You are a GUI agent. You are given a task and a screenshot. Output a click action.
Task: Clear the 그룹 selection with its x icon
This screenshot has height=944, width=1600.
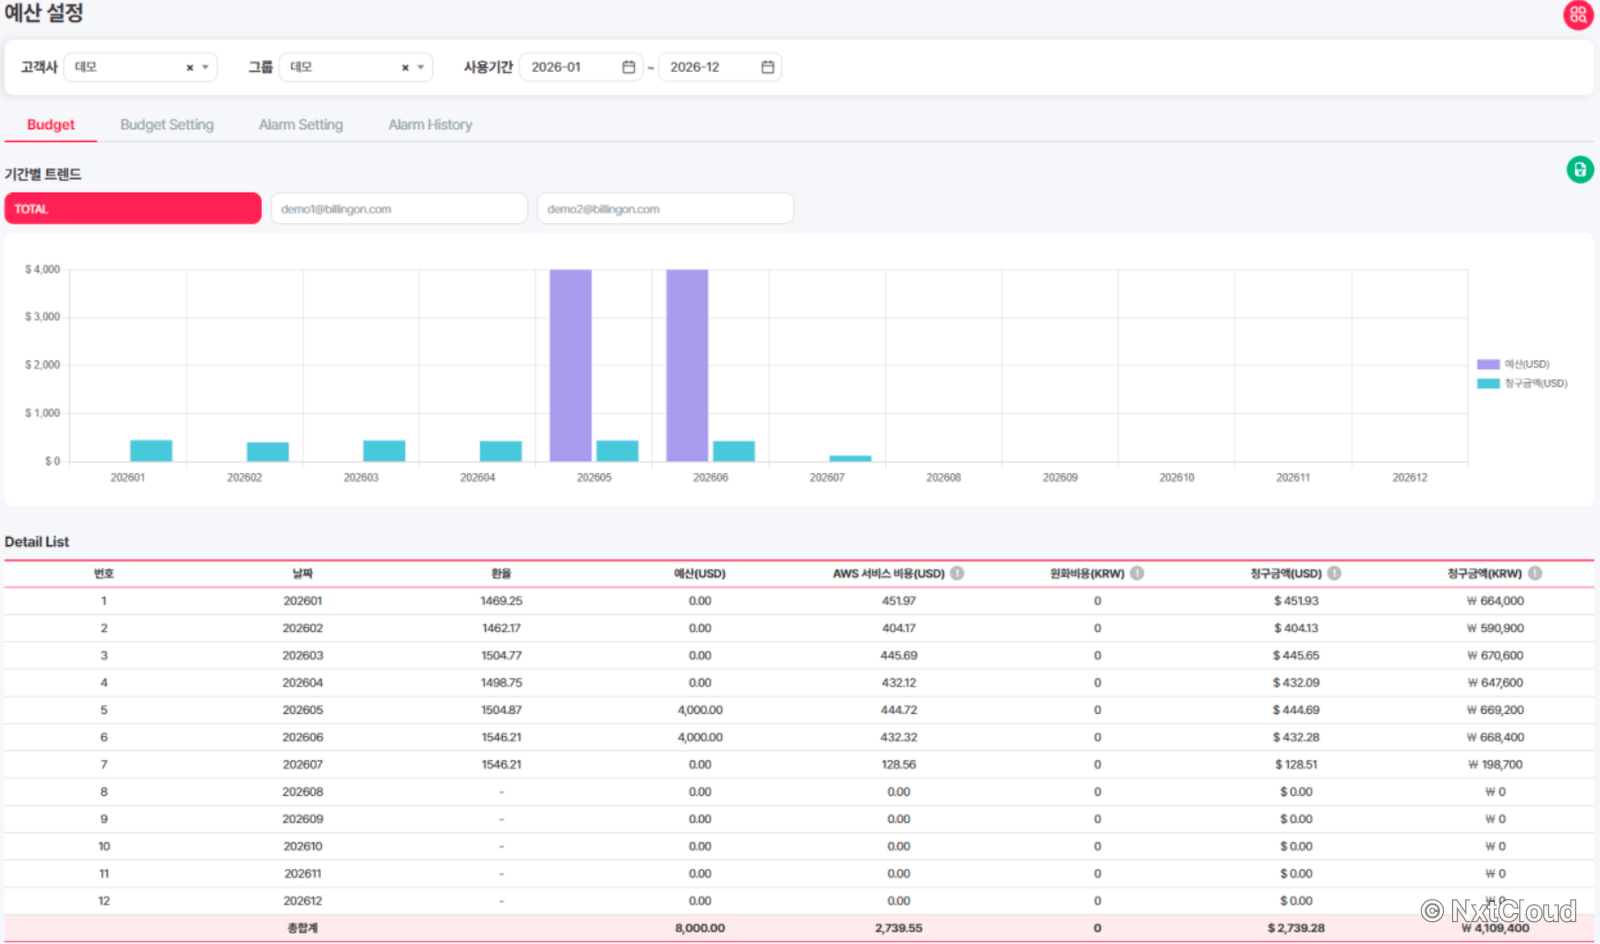point(405,68)
